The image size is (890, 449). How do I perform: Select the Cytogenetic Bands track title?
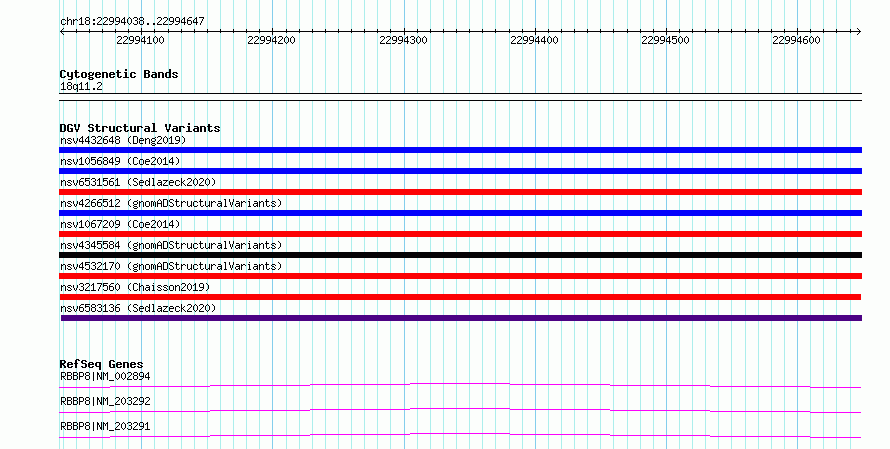[x=119, y=74]
